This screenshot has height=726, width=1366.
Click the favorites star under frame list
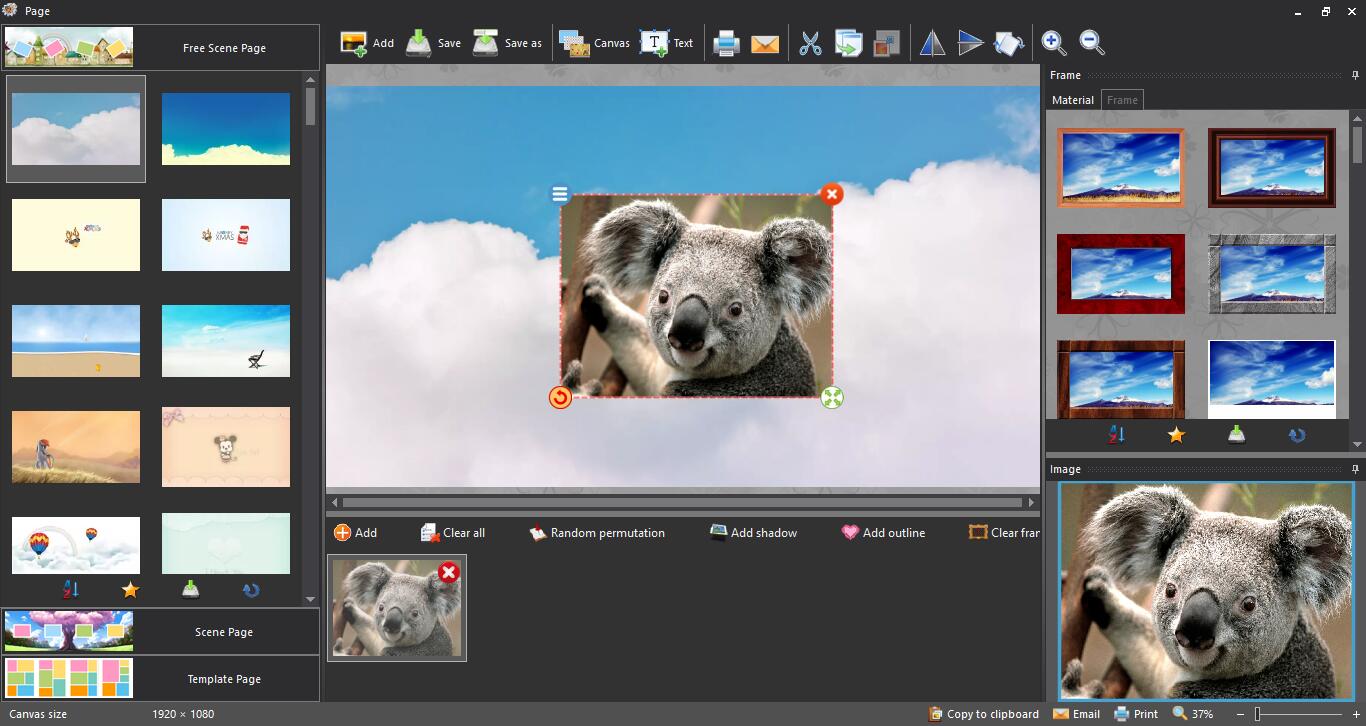[x=1176, y=435]
